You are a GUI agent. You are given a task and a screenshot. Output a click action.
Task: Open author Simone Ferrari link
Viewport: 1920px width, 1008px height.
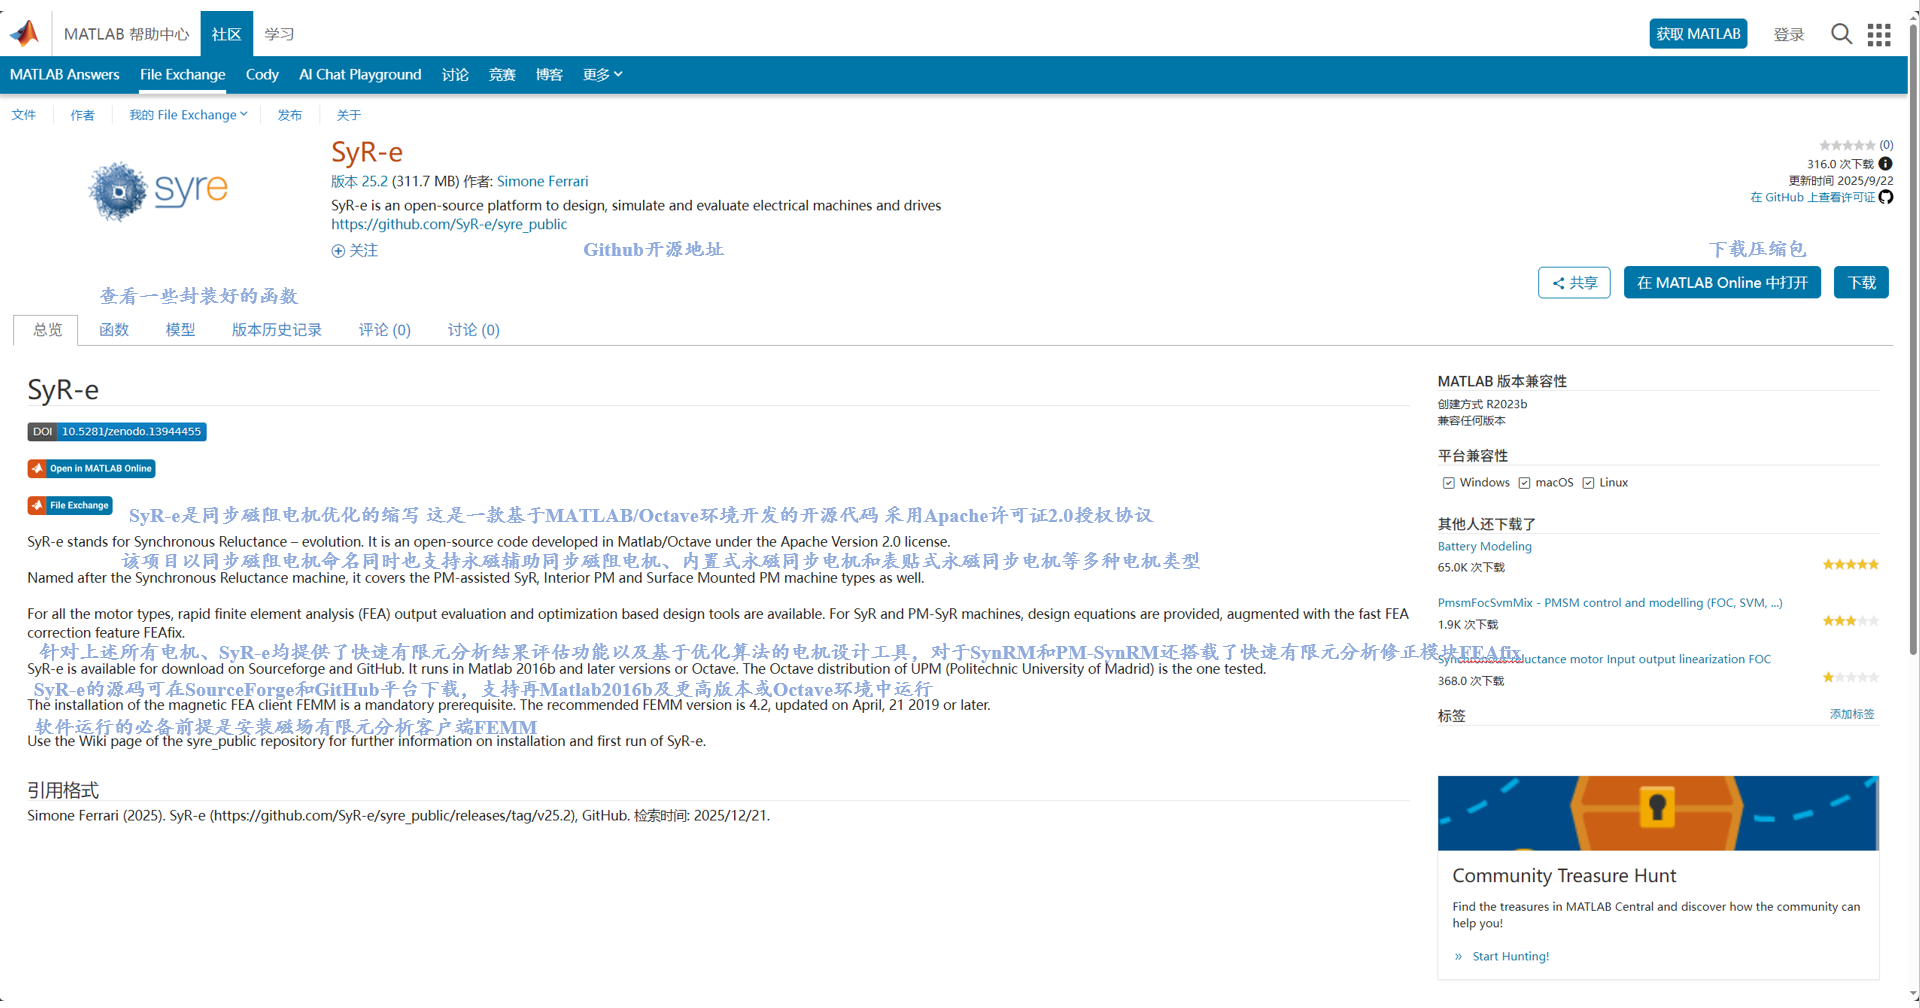(543, 182)
